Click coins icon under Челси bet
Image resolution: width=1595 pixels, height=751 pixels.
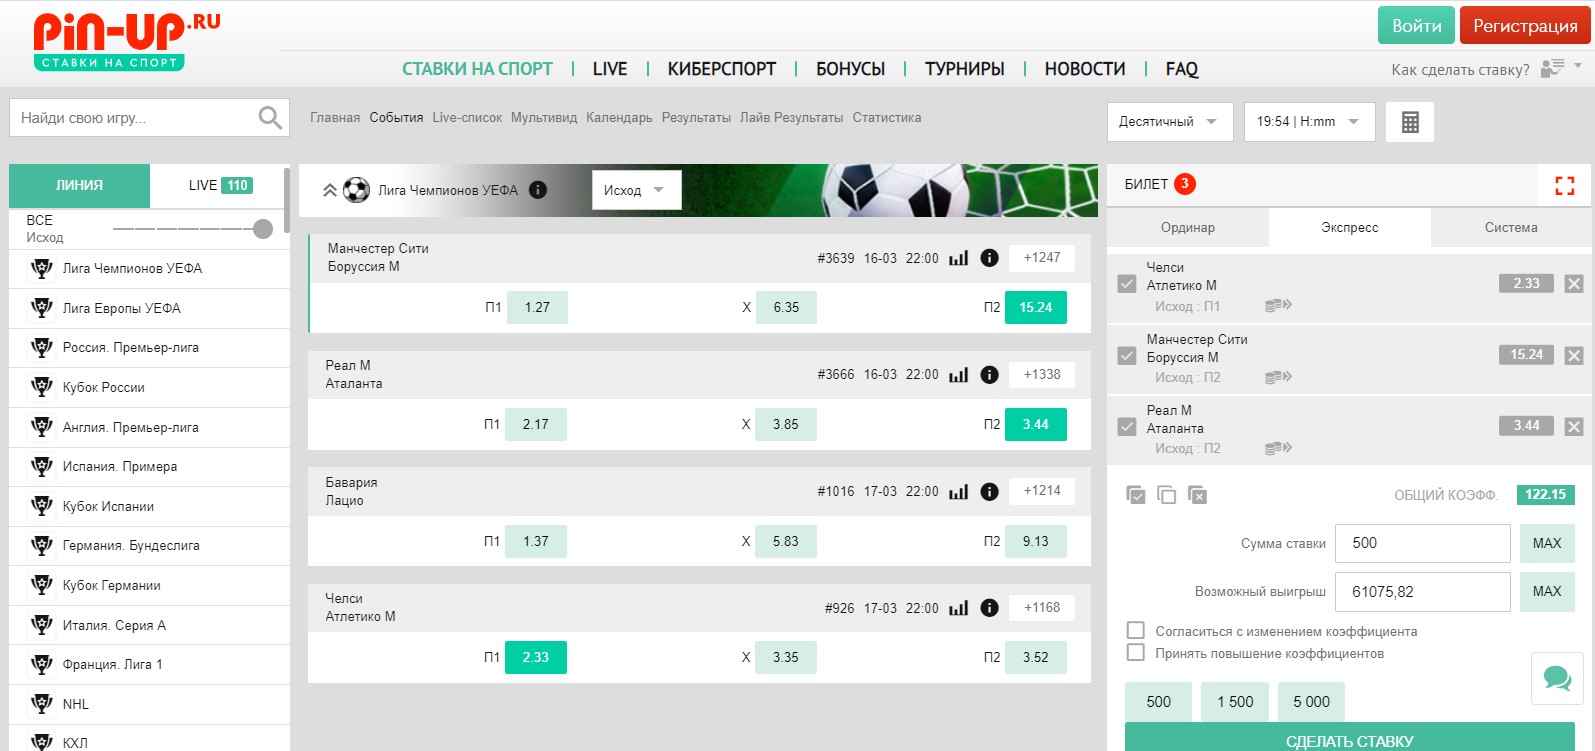[x=1278, y=305]
